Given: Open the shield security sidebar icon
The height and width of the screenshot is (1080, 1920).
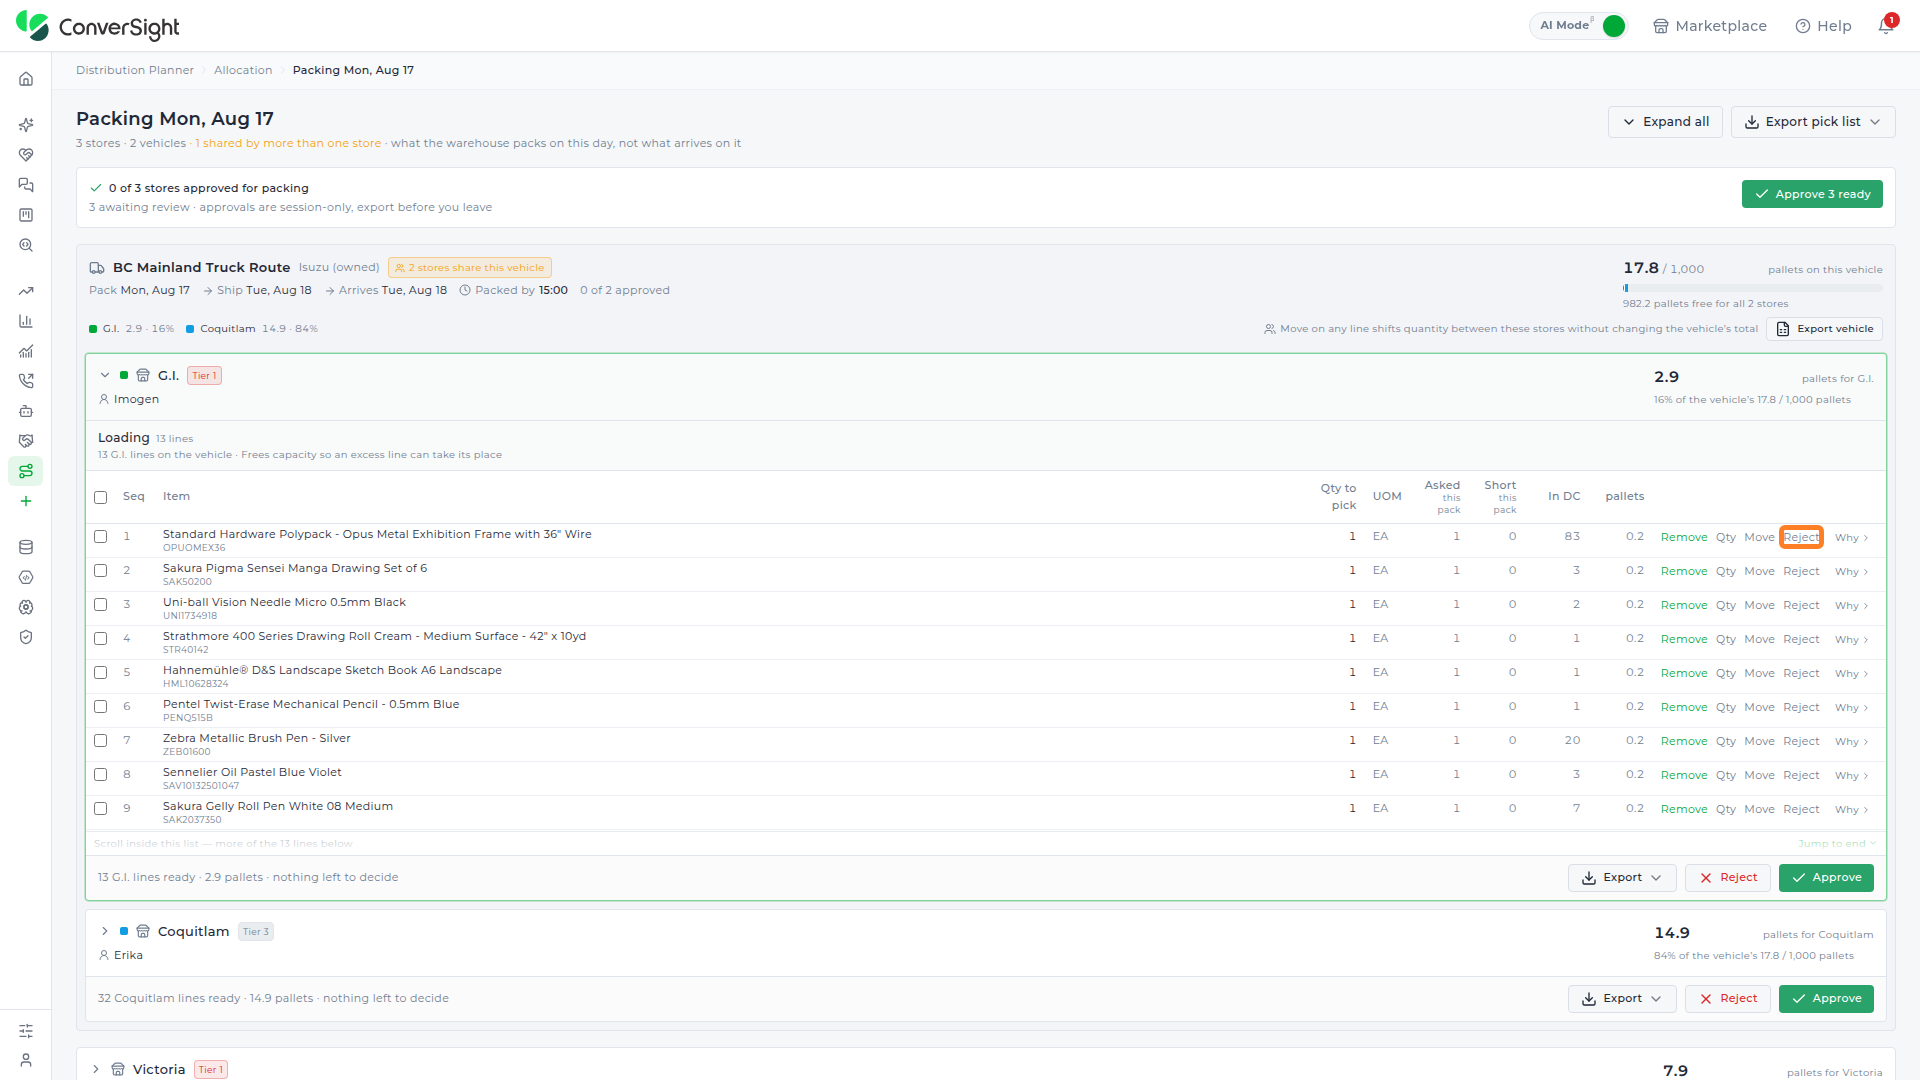Looking at the screenshot, I should coord(26,637).
